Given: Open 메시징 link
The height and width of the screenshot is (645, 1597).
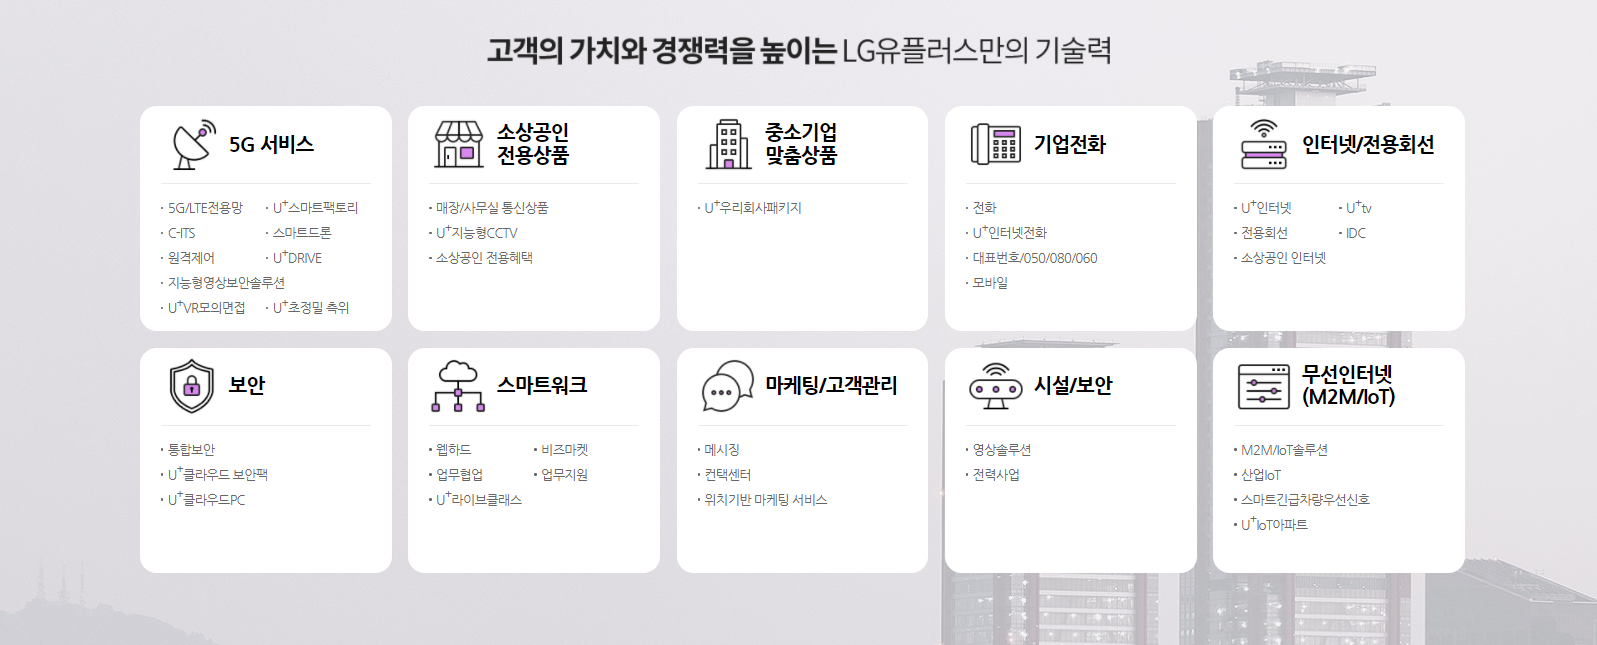Looking at the screenshot, I should tap(722, 450).
